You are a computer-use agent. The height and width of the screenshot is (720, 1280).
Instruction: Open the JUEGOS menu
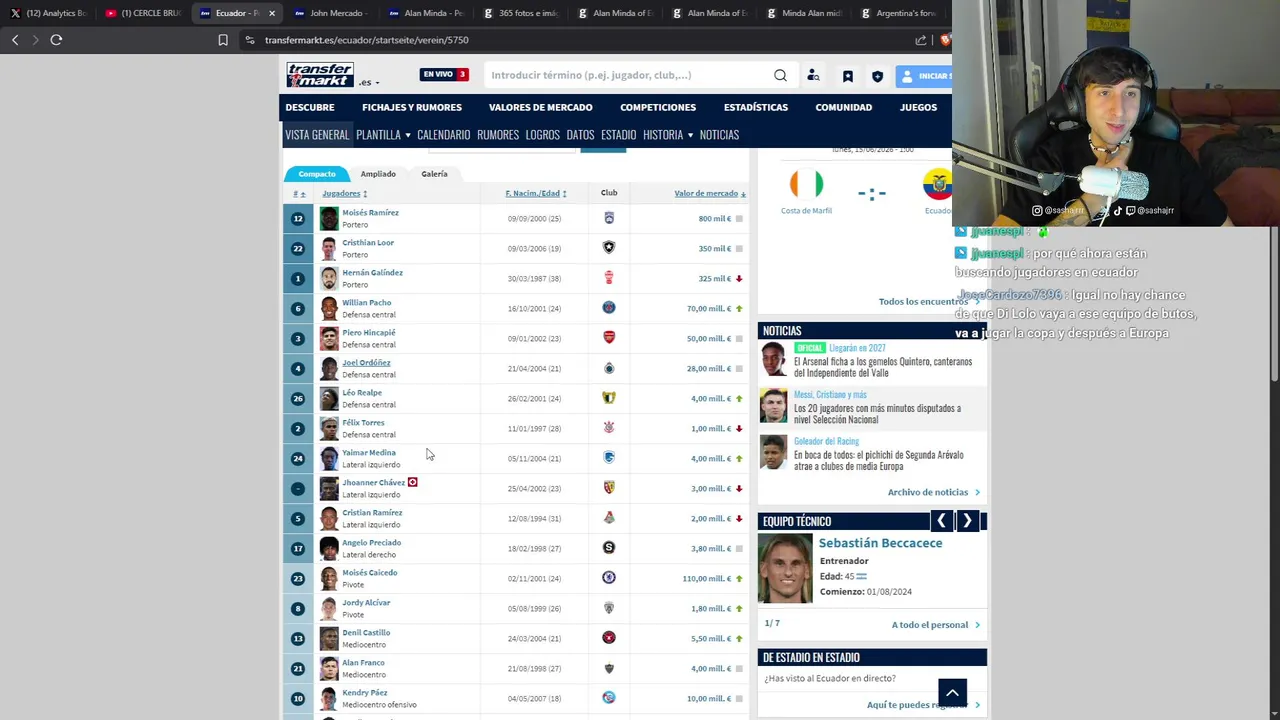(x=918, y=107)
